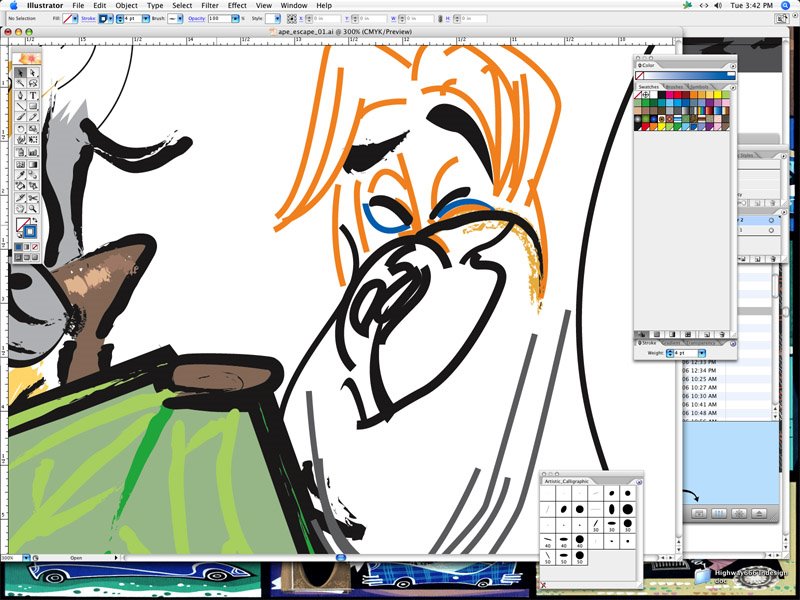Open Weight dropdown in Stroke panel
This screenshot has height=600, width=800.
tap(702, 353)
